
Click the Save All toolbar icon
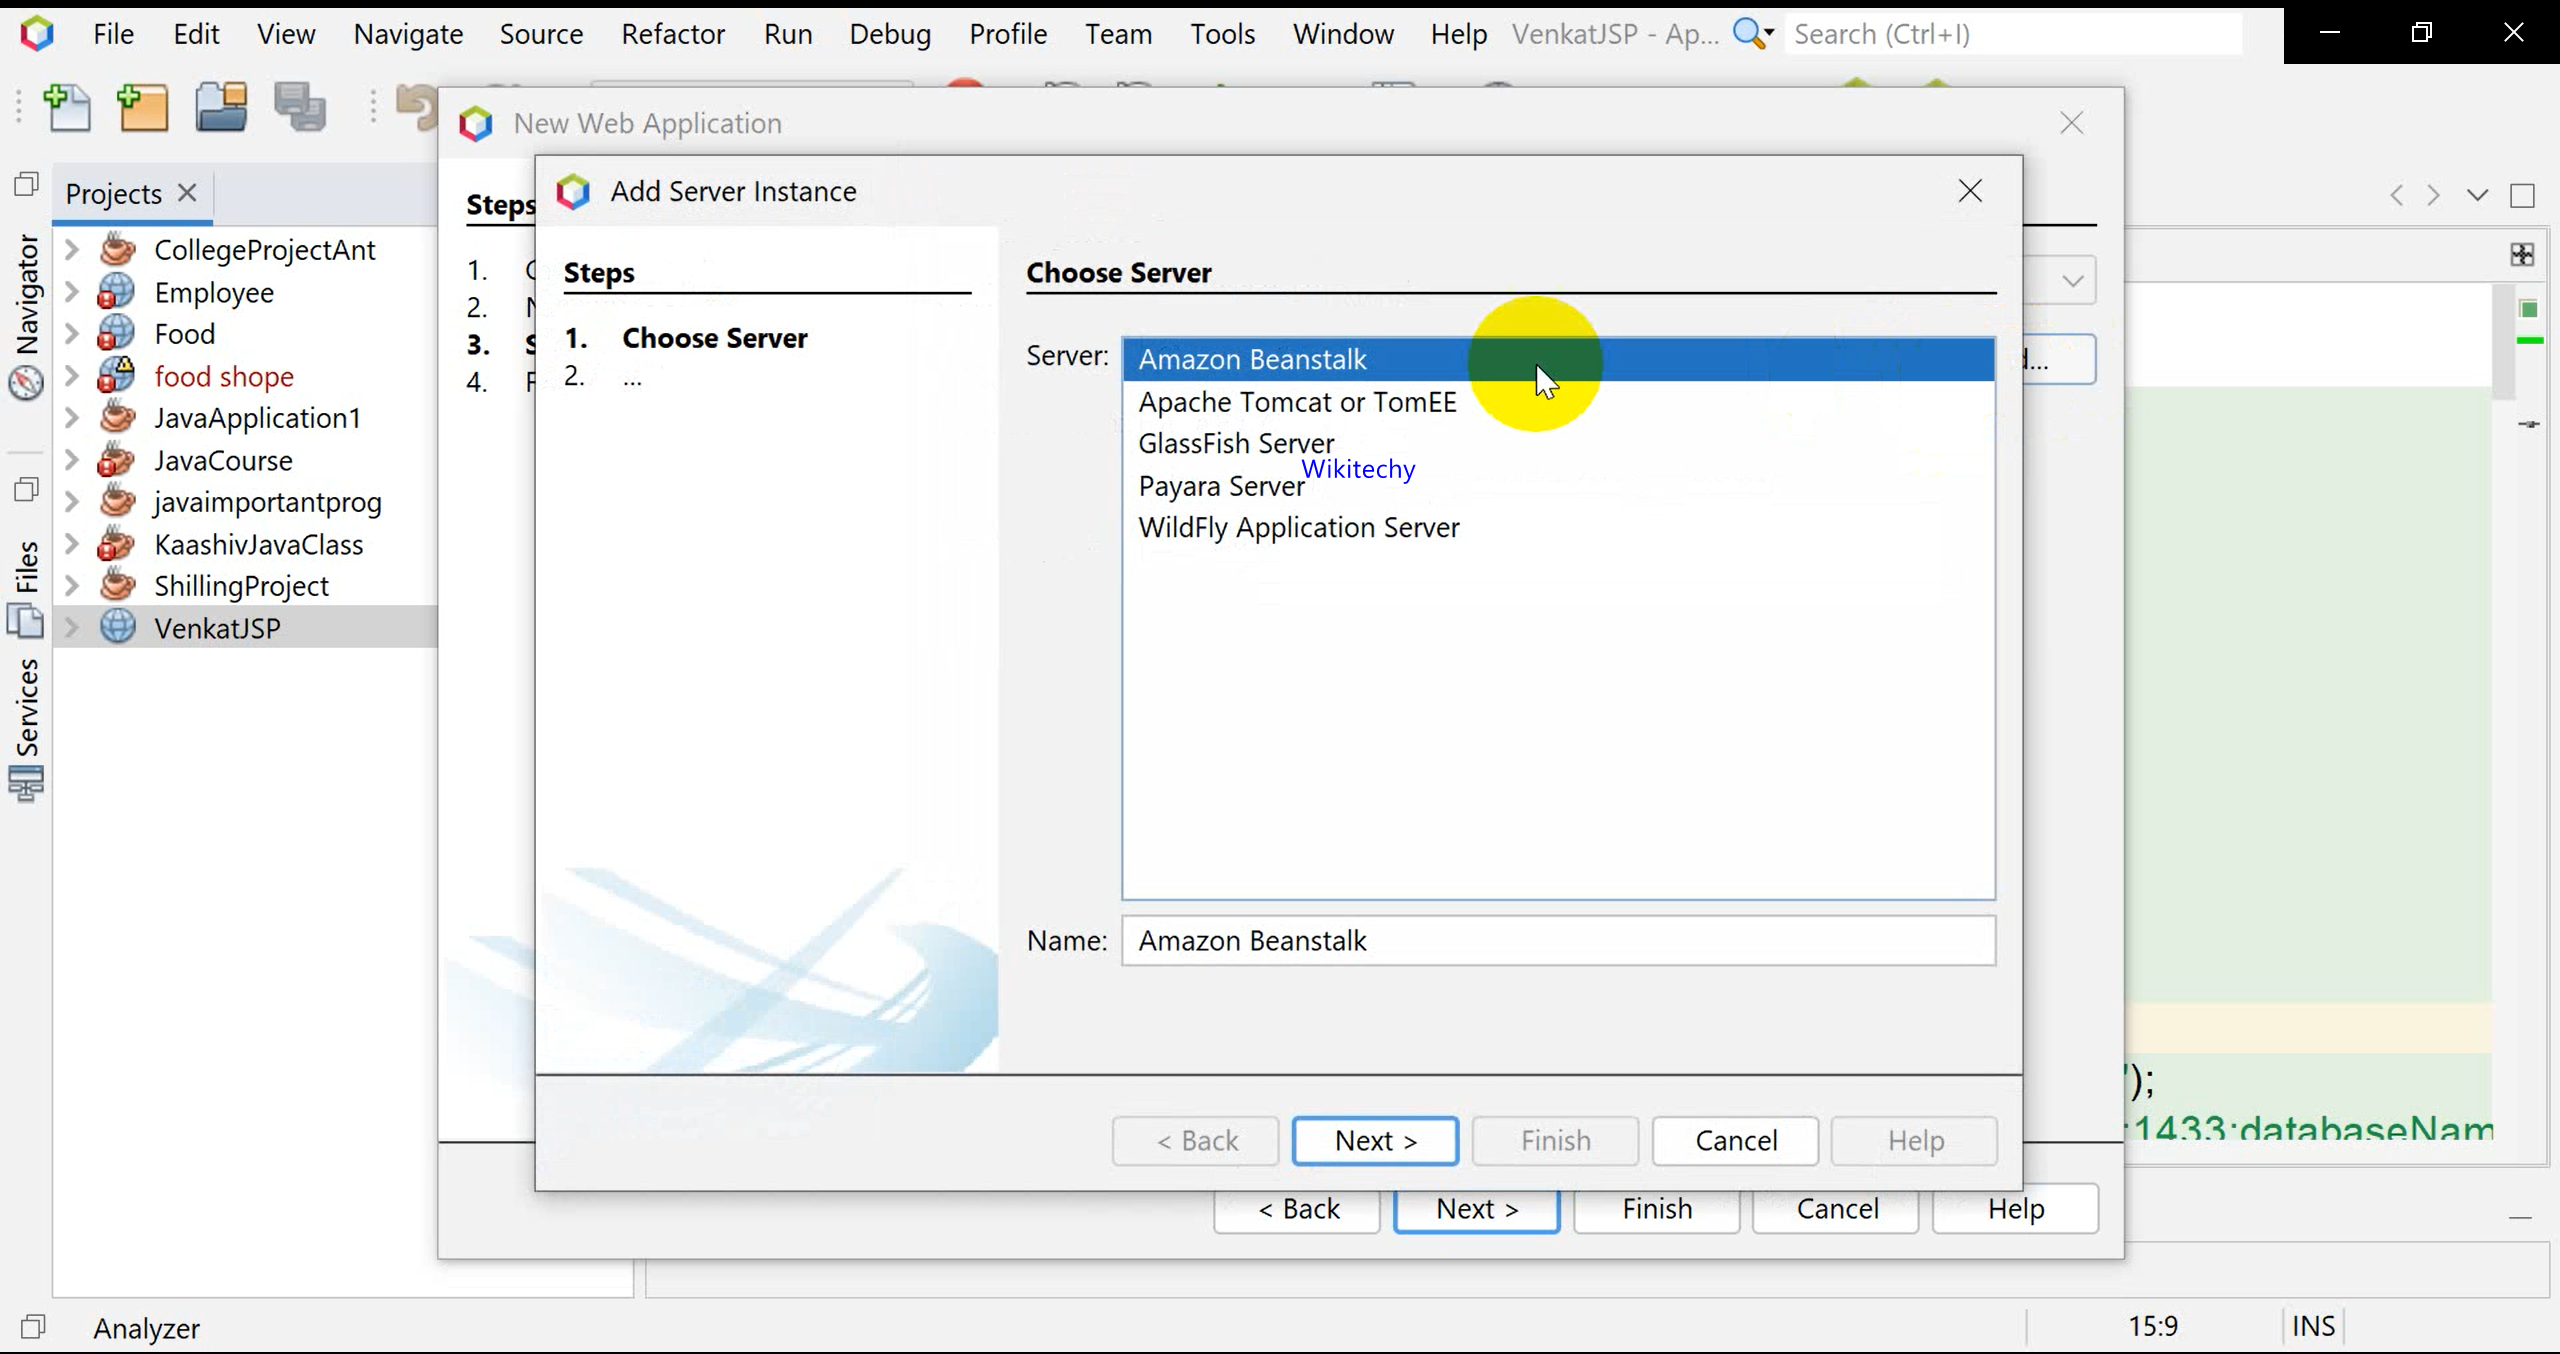point(300,108)
